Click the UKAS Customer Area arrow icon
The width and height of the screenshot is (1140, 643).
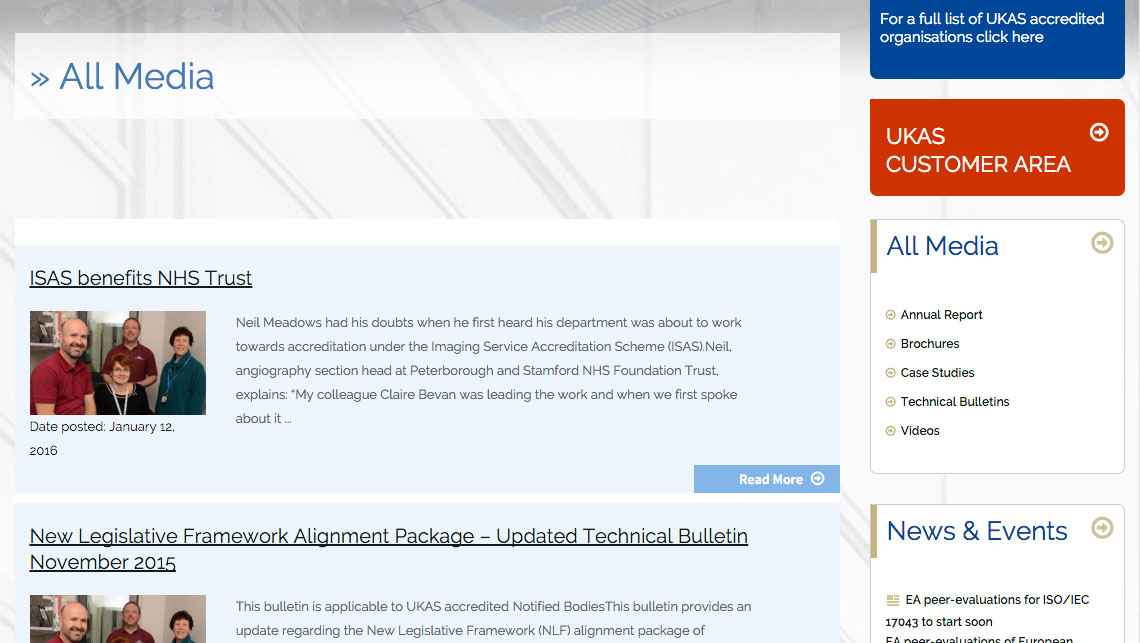click(x=1099, y=132)
